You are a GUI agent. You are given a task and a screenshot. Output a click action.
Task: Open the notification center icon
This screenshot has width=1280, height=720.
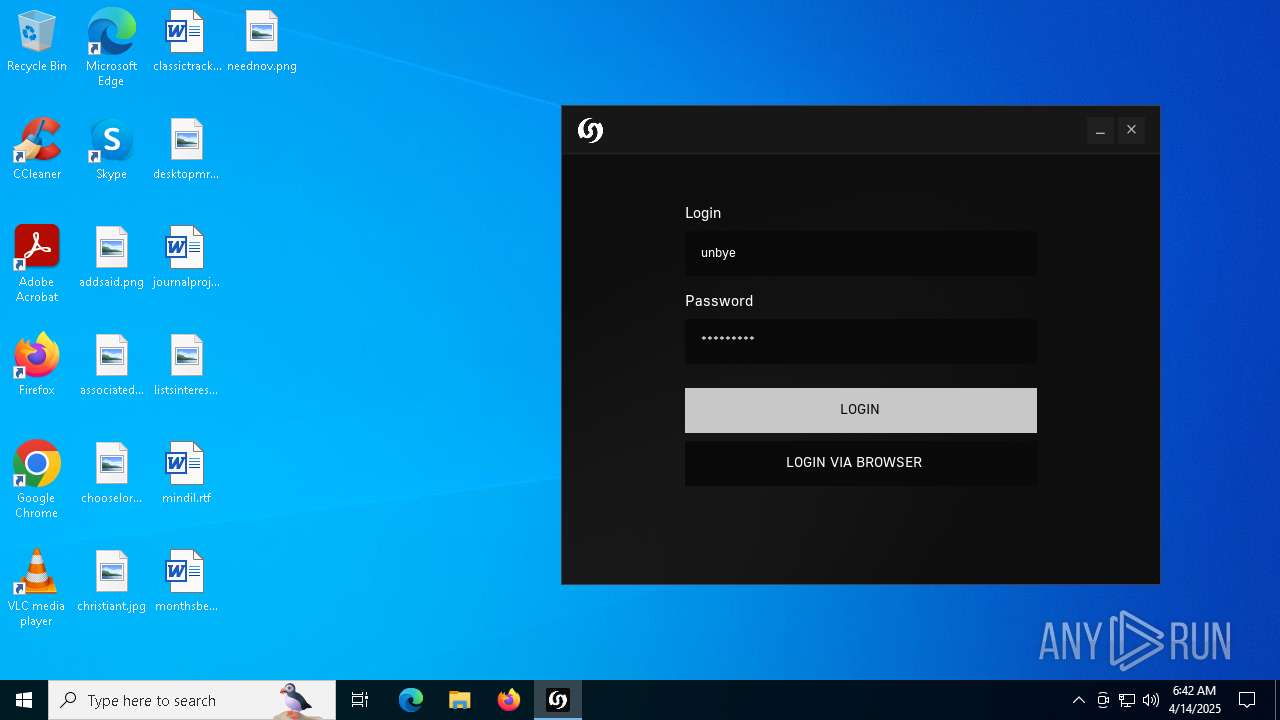(x=1247, y=700)
